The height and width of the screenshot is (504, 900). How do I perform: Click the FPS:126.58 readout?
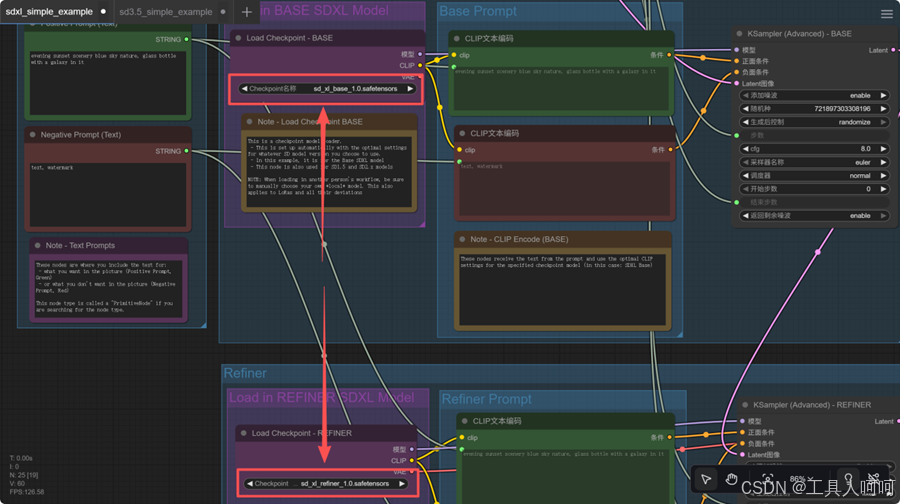26,492
